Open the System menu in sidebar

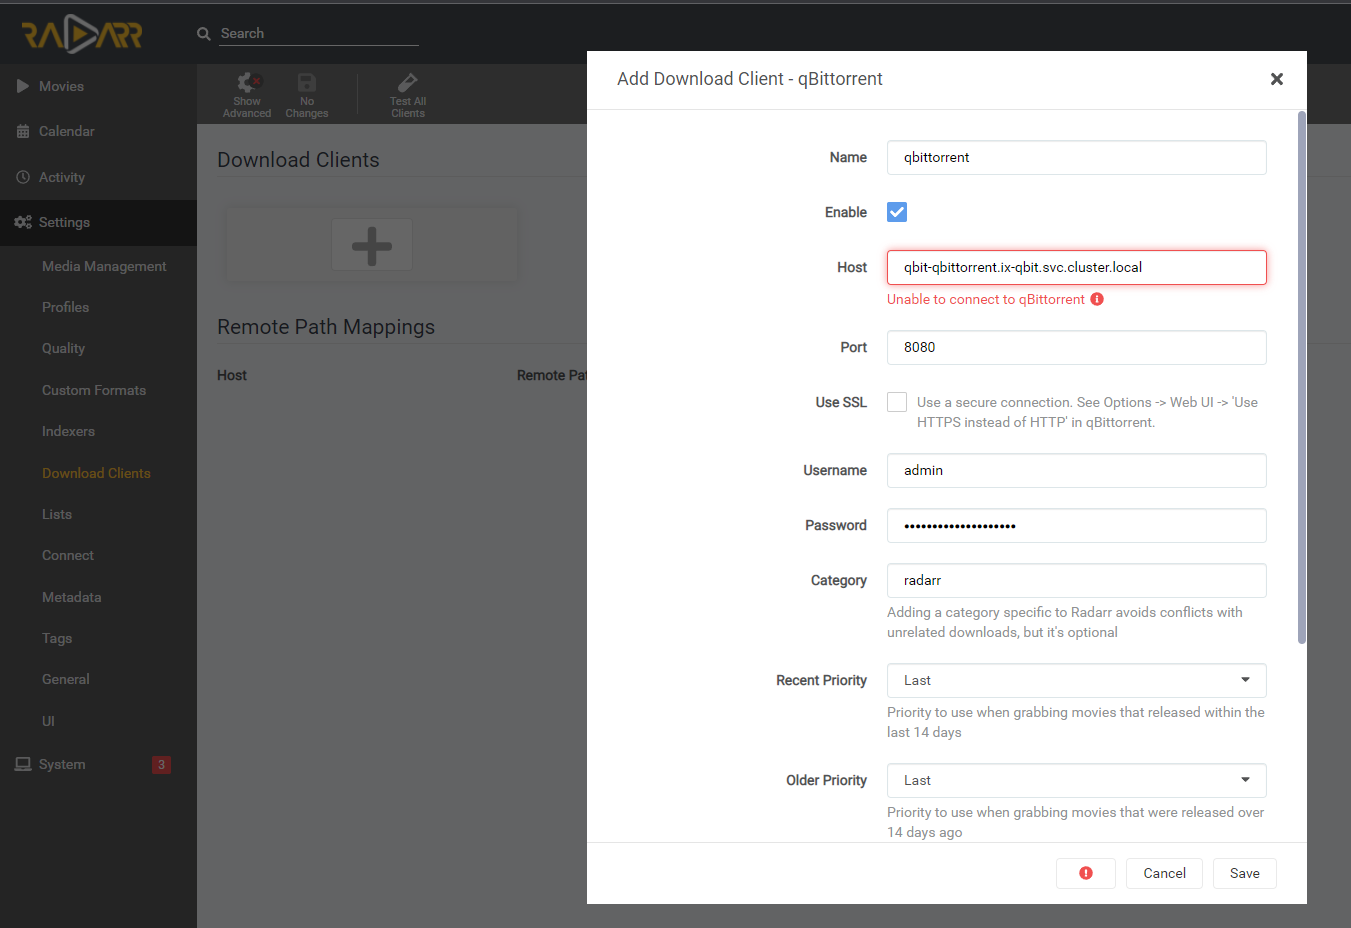click(62, 764)
